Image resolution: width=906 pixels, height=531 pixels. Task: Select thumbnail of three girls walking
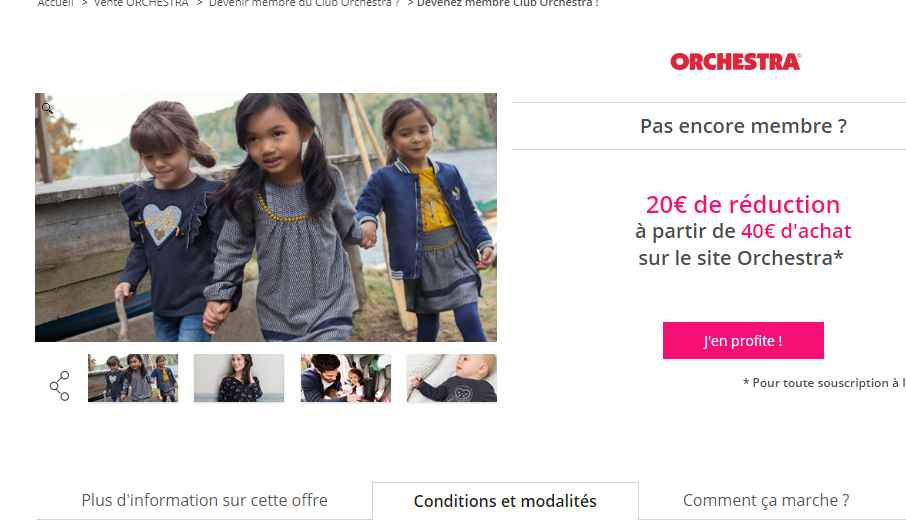point(133,378)
